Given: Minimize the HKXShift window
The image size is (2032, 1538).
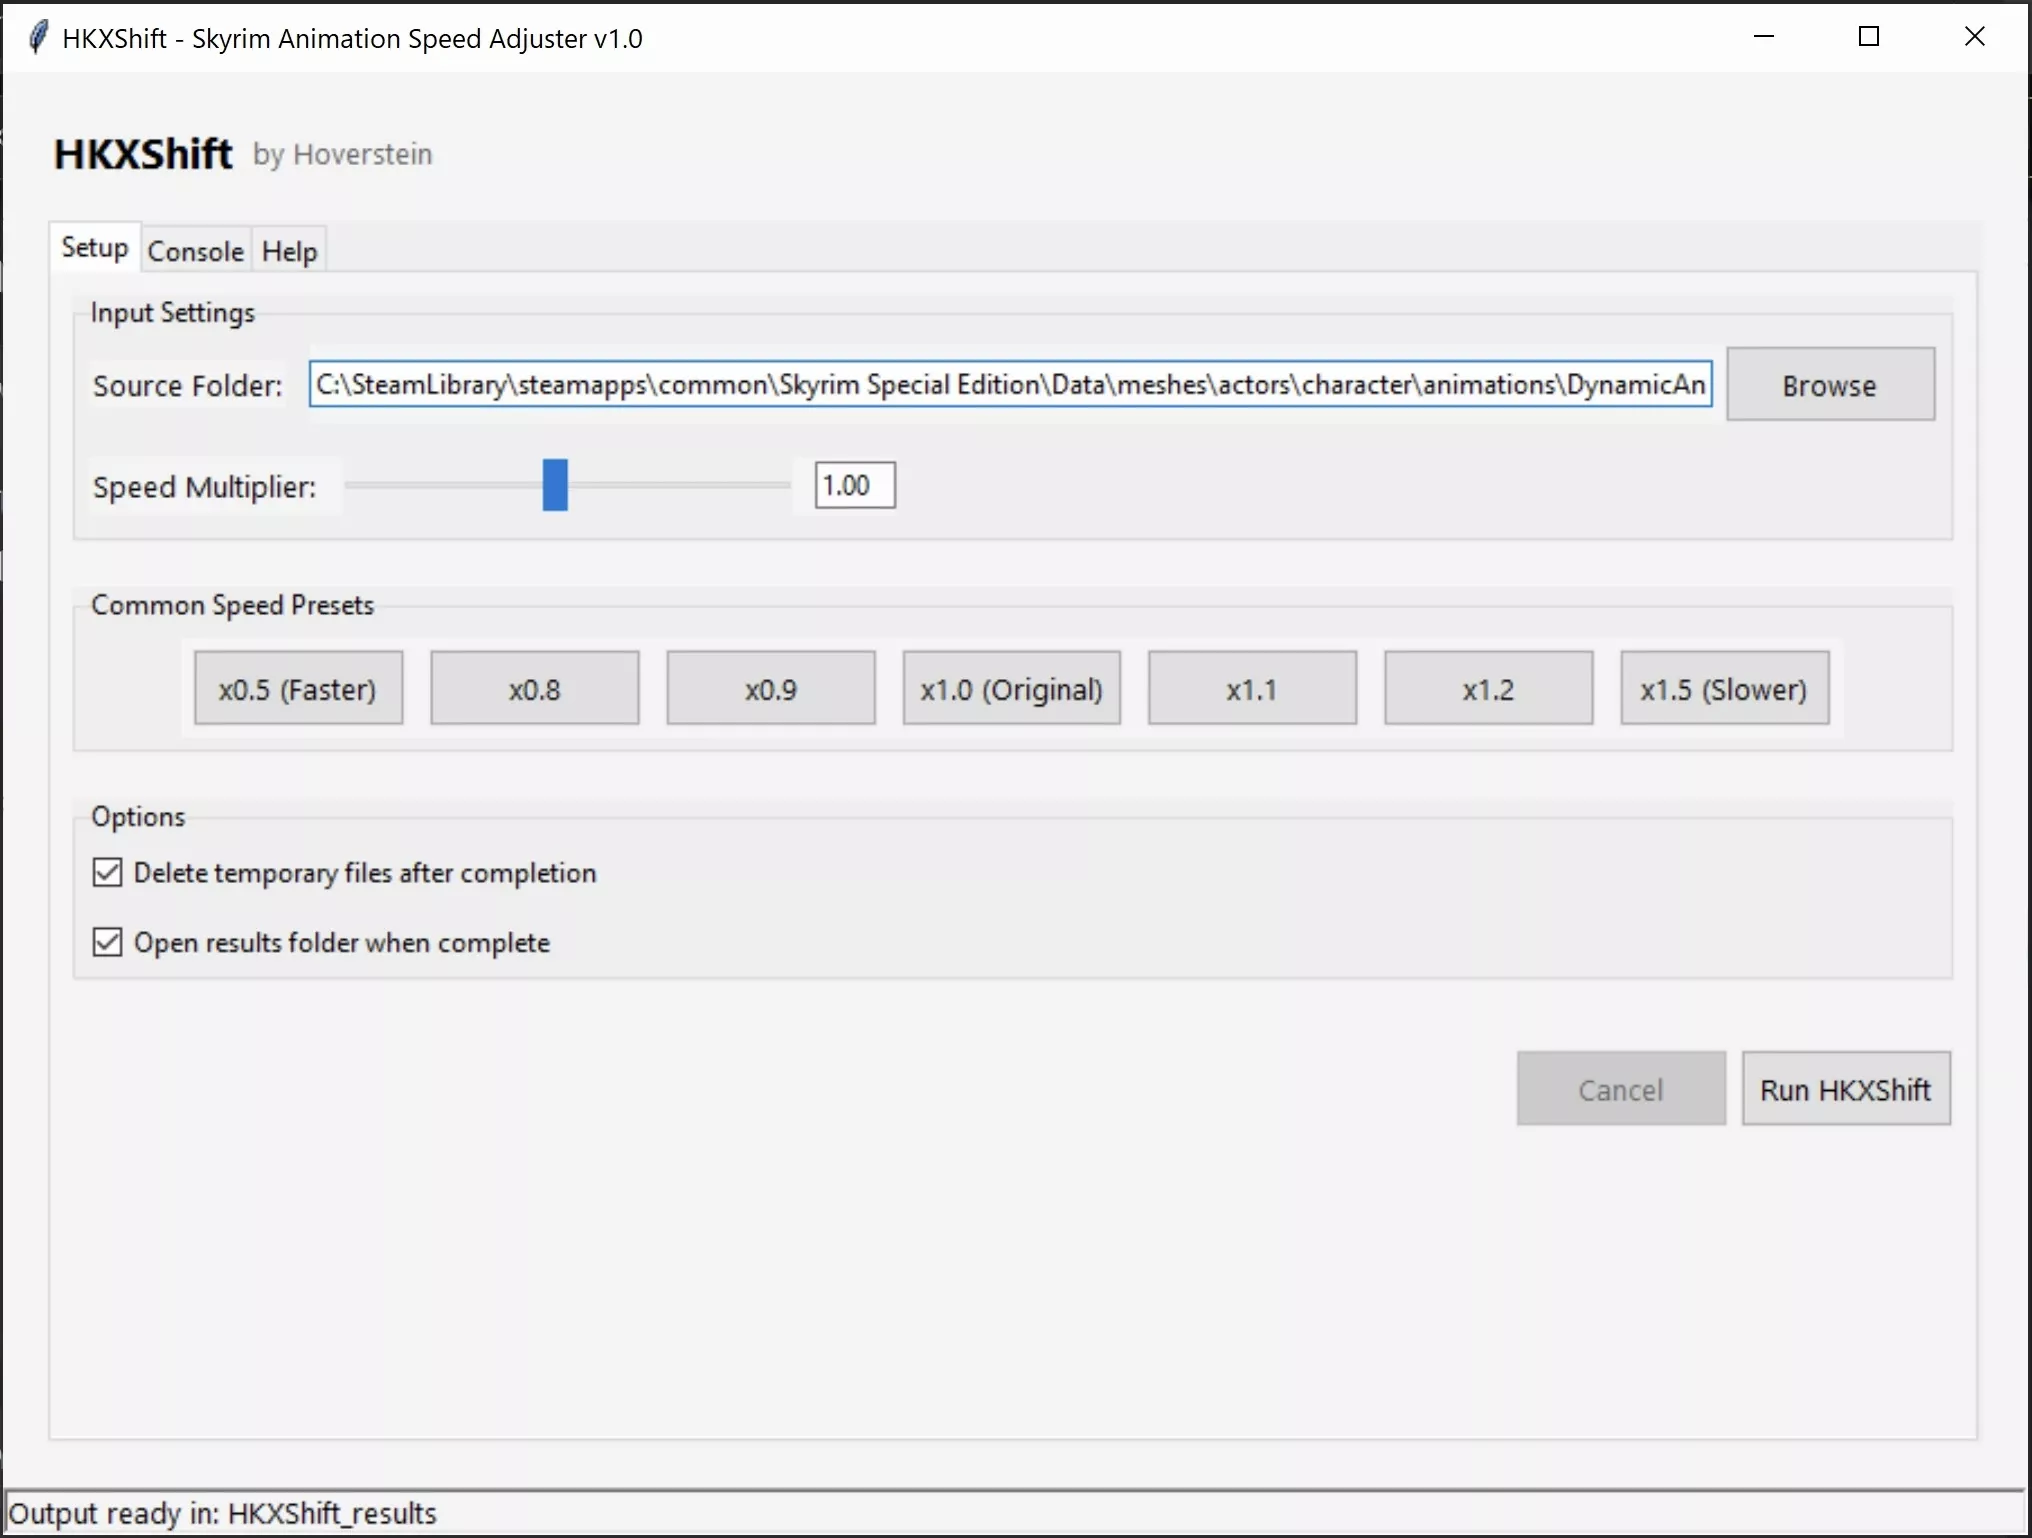Looking at the screenshot, I should coord(1764,37).
